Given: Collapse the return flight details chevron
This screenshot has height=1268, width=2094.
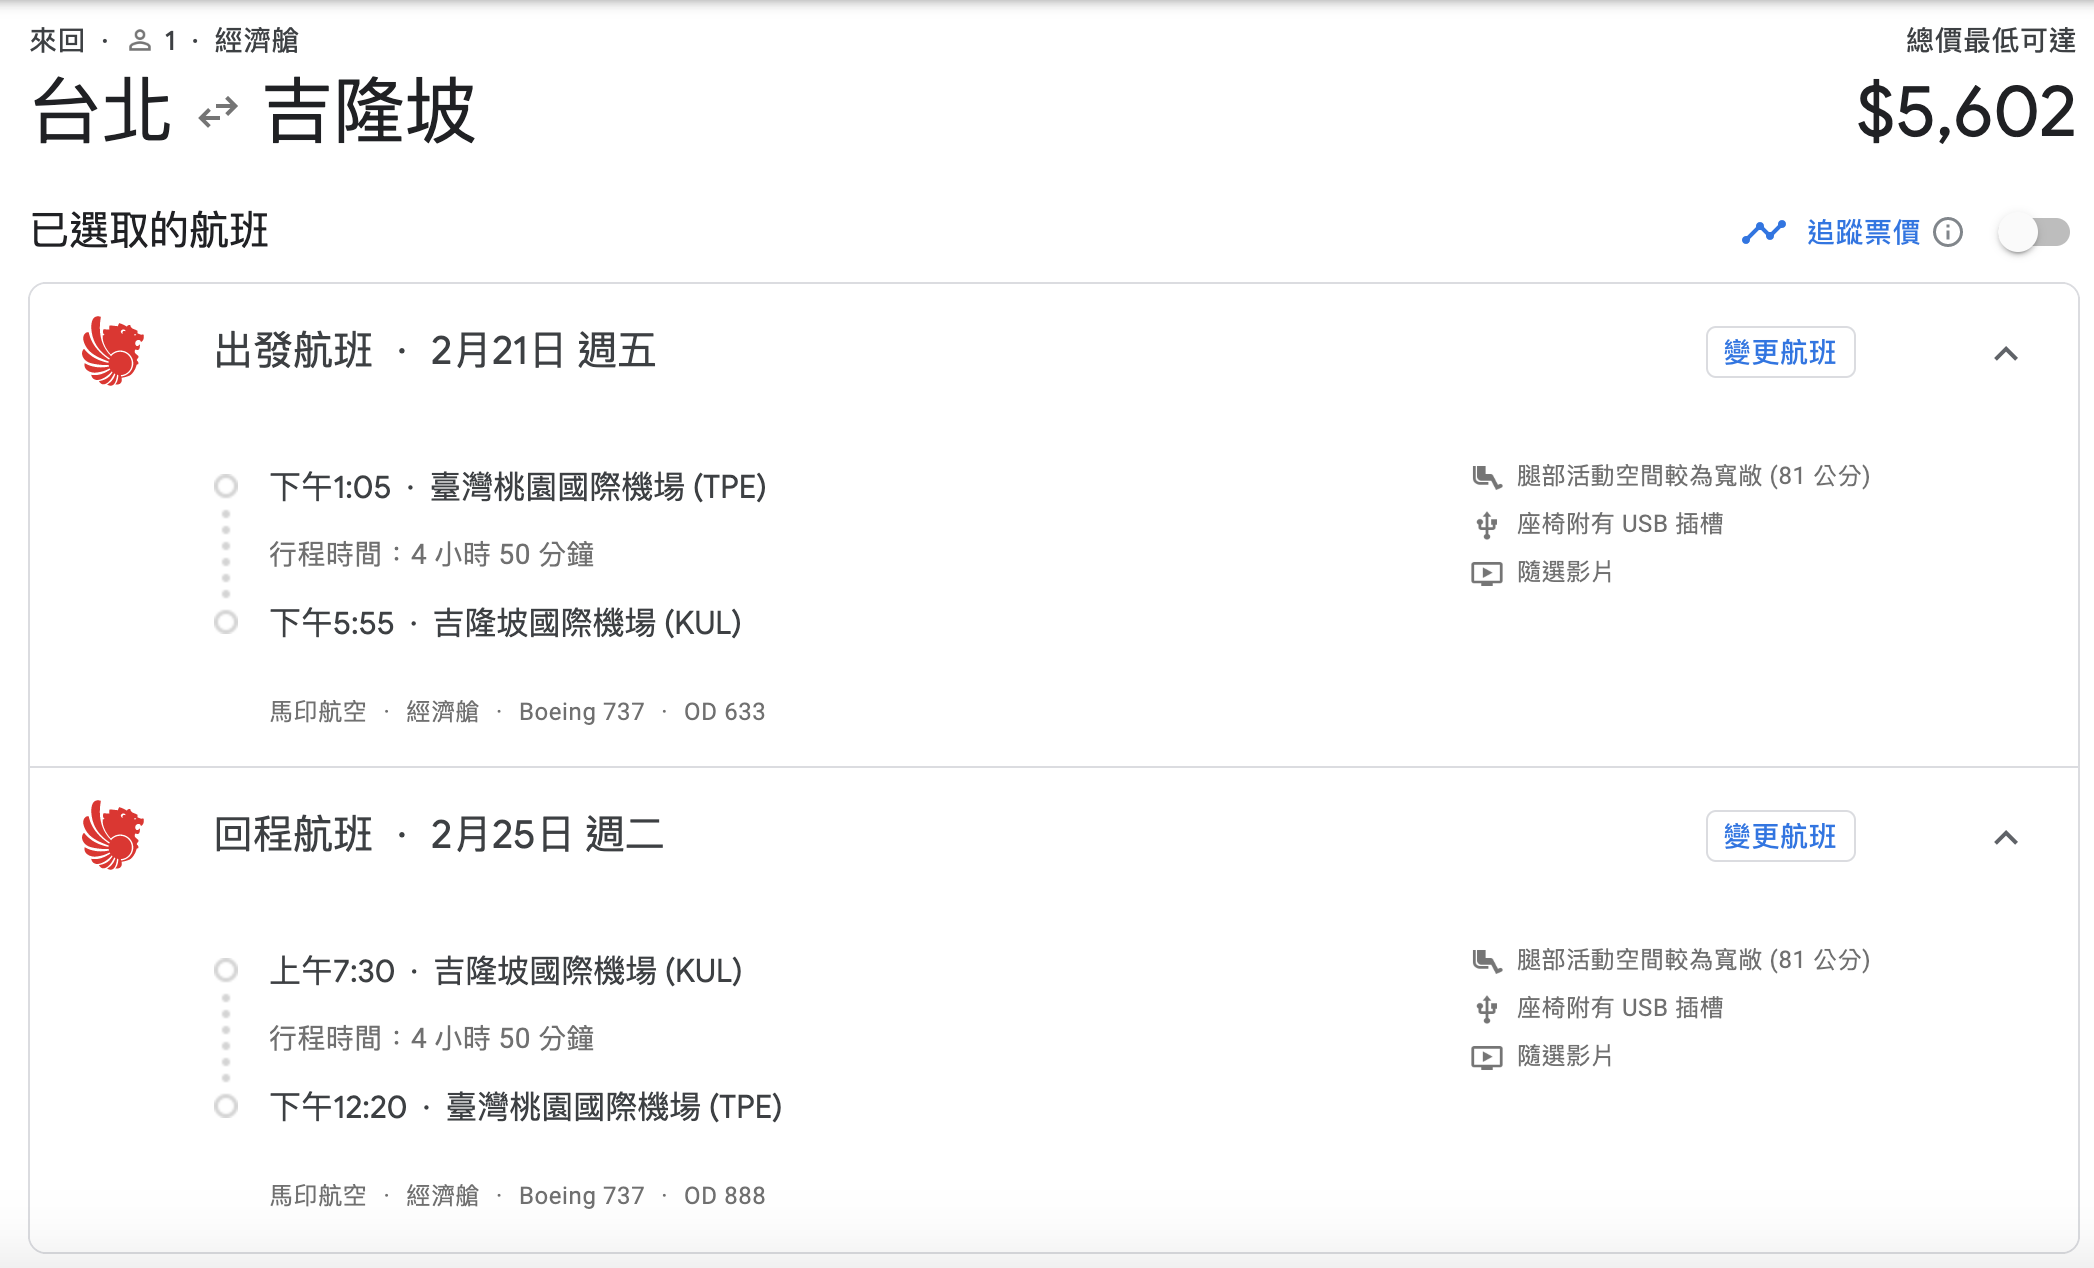Looking at the screenshot, I should (x=2005, y=838).
